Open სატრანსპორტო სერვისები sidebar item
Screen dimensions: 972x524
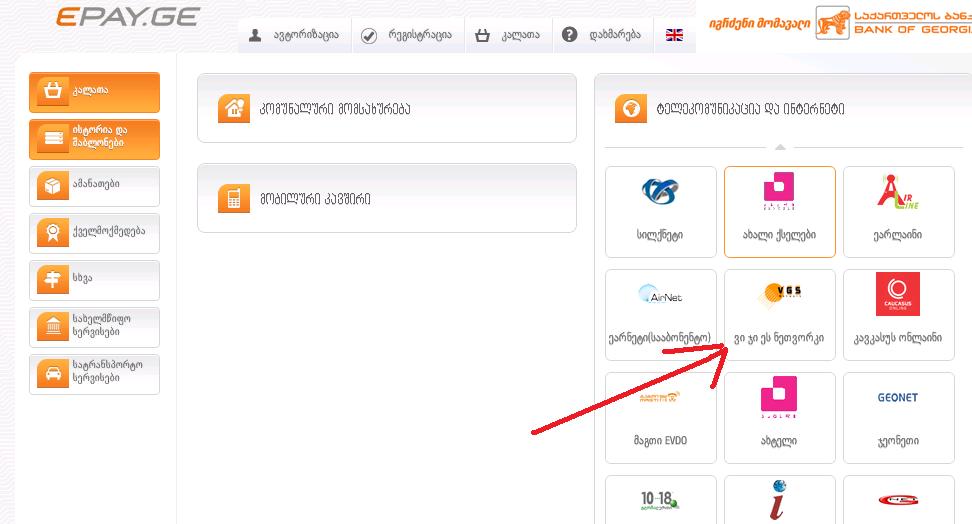click(94, 374)
